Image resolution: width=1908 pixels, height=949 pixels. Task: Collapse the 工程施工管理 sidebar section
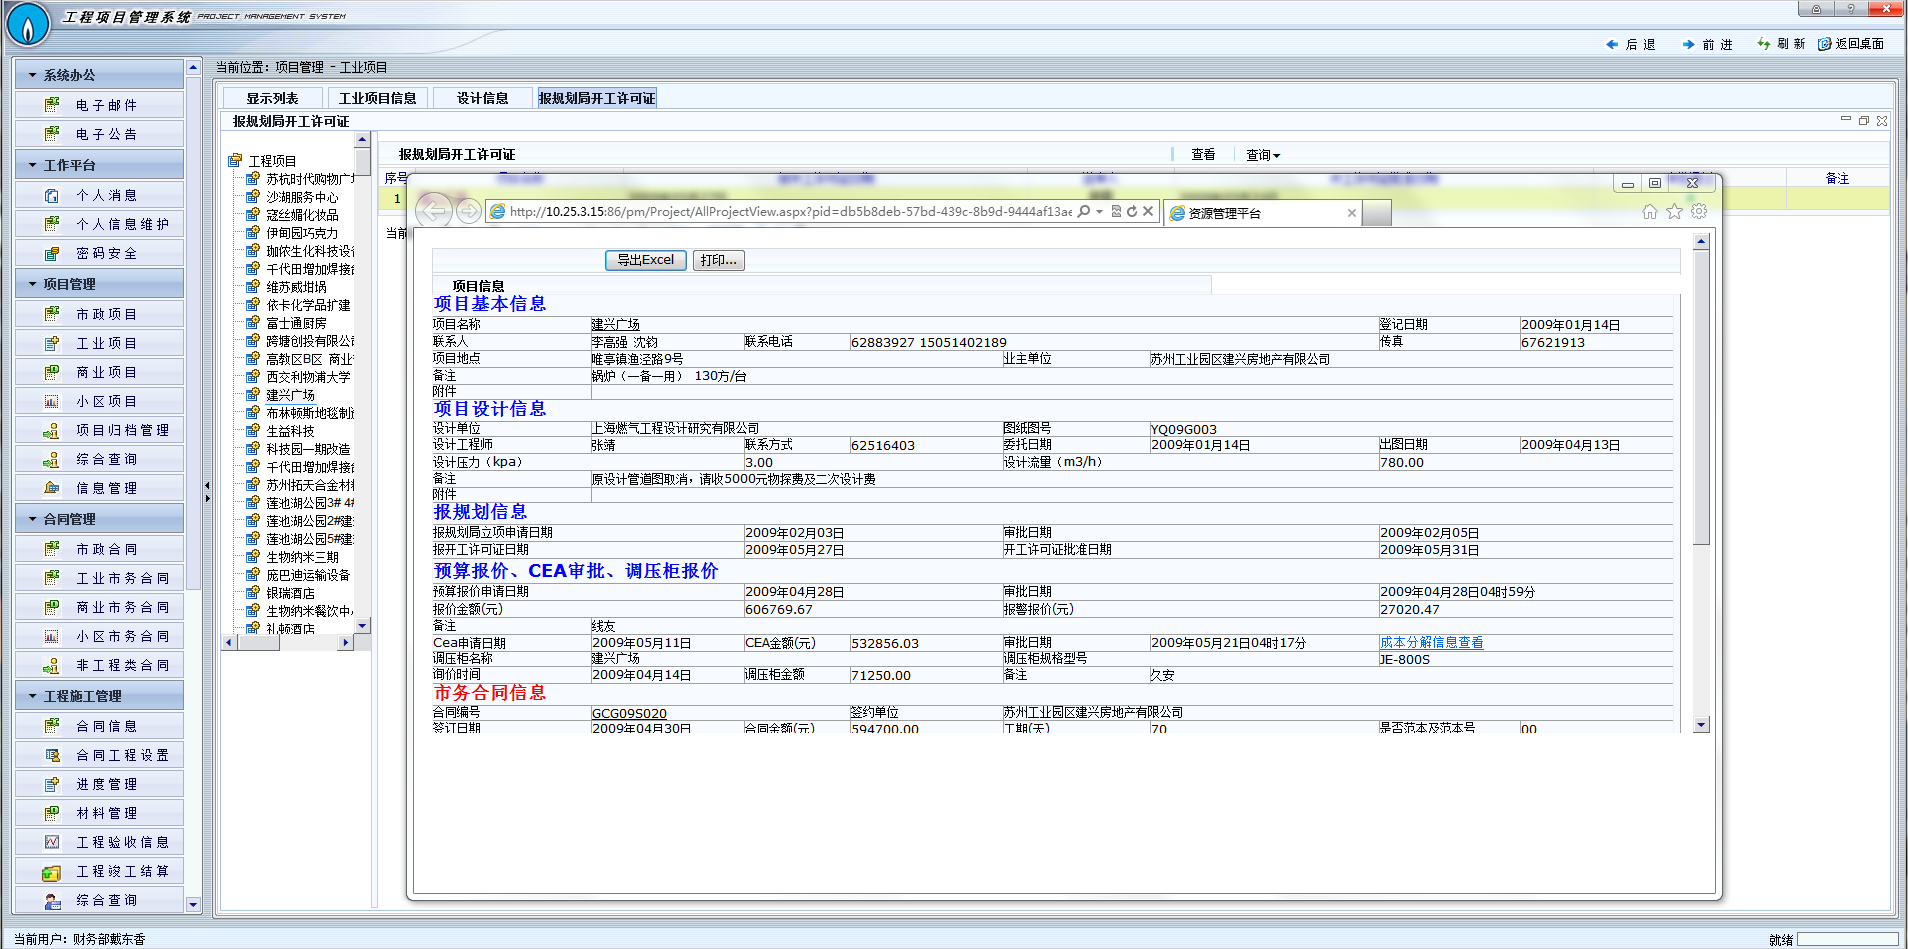point(33,697)
